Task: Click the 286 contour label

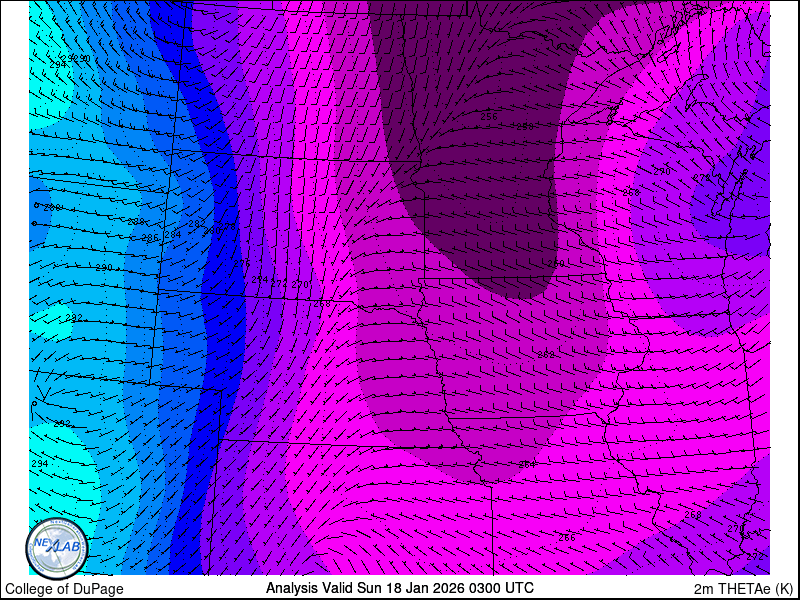Action: 150,237
